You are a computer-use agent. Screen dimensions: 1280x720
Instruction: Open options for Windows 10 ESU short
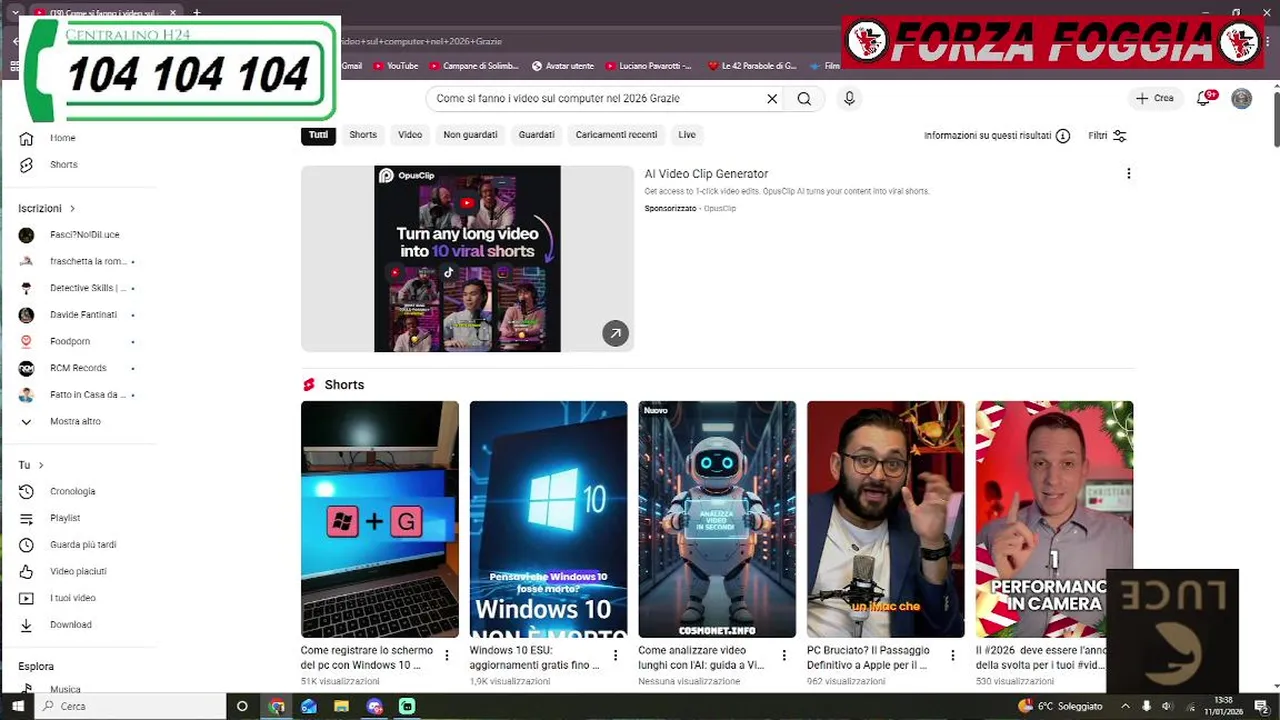click(x=615, y=656)
